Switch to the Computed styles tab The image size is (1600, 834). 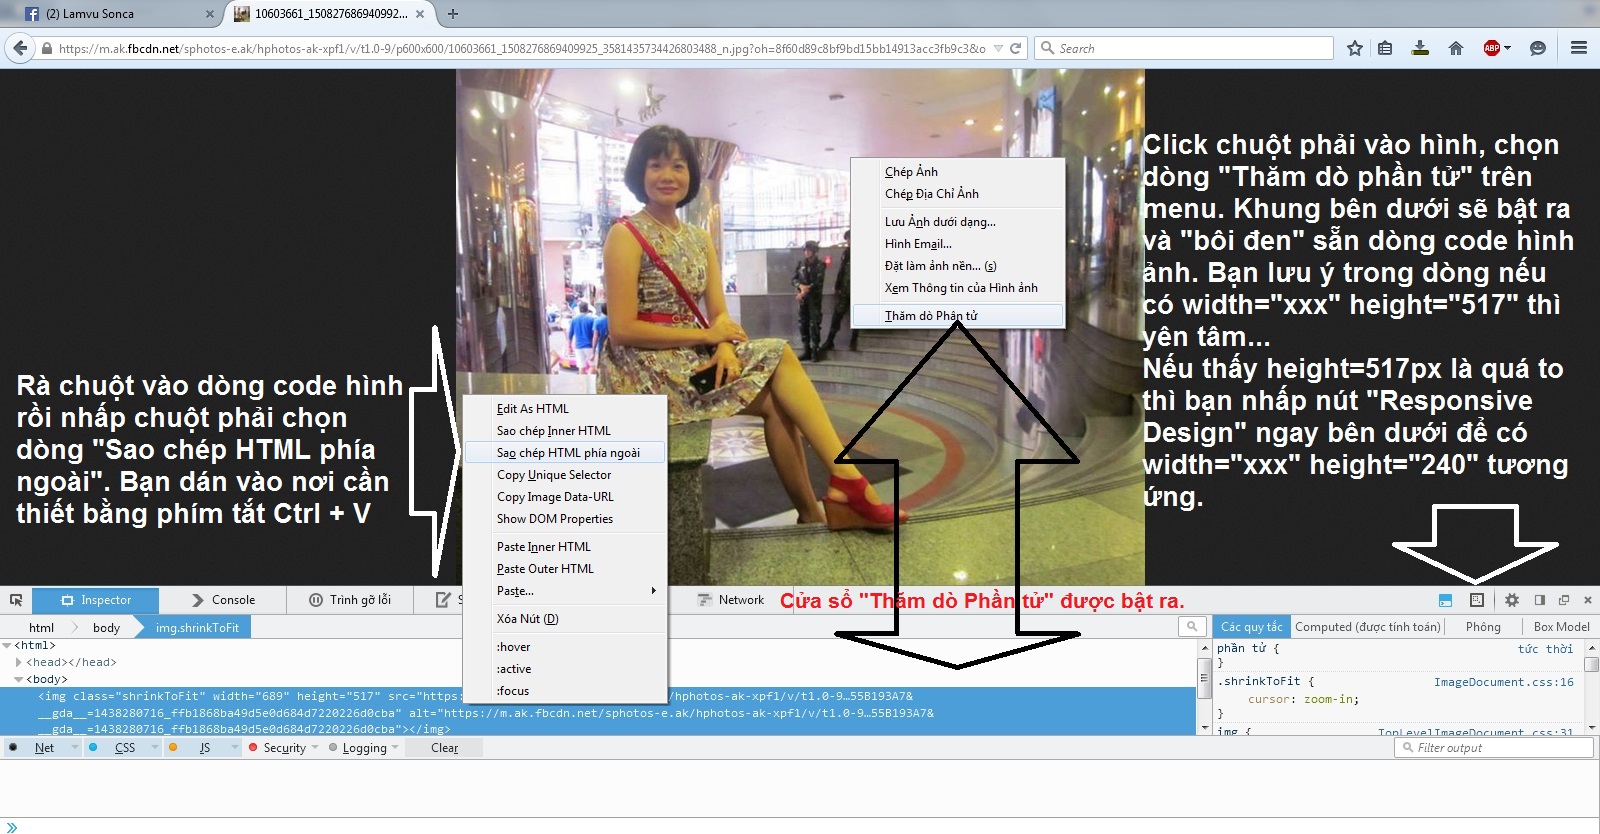[1367, 627]
